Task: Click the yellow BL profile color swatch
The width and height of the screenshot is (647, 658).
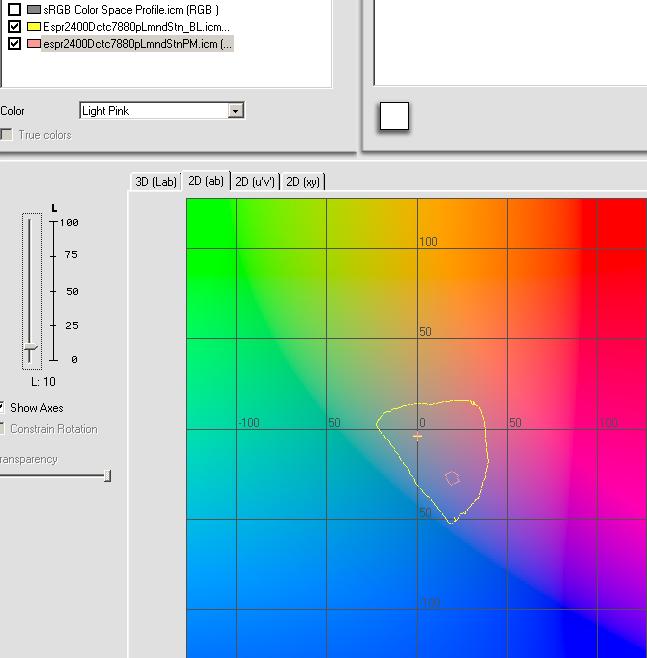Action: pyautogui.click(x=34, y=26)
